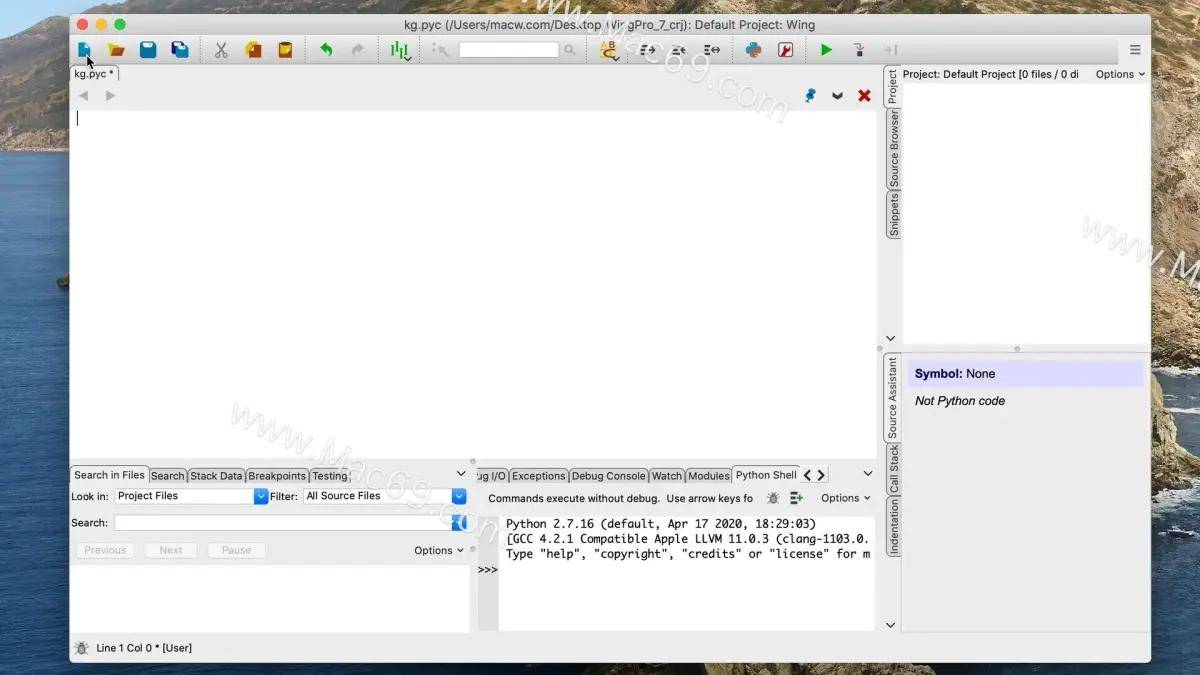Open the Project panel Options menu

pos(1119,74)
